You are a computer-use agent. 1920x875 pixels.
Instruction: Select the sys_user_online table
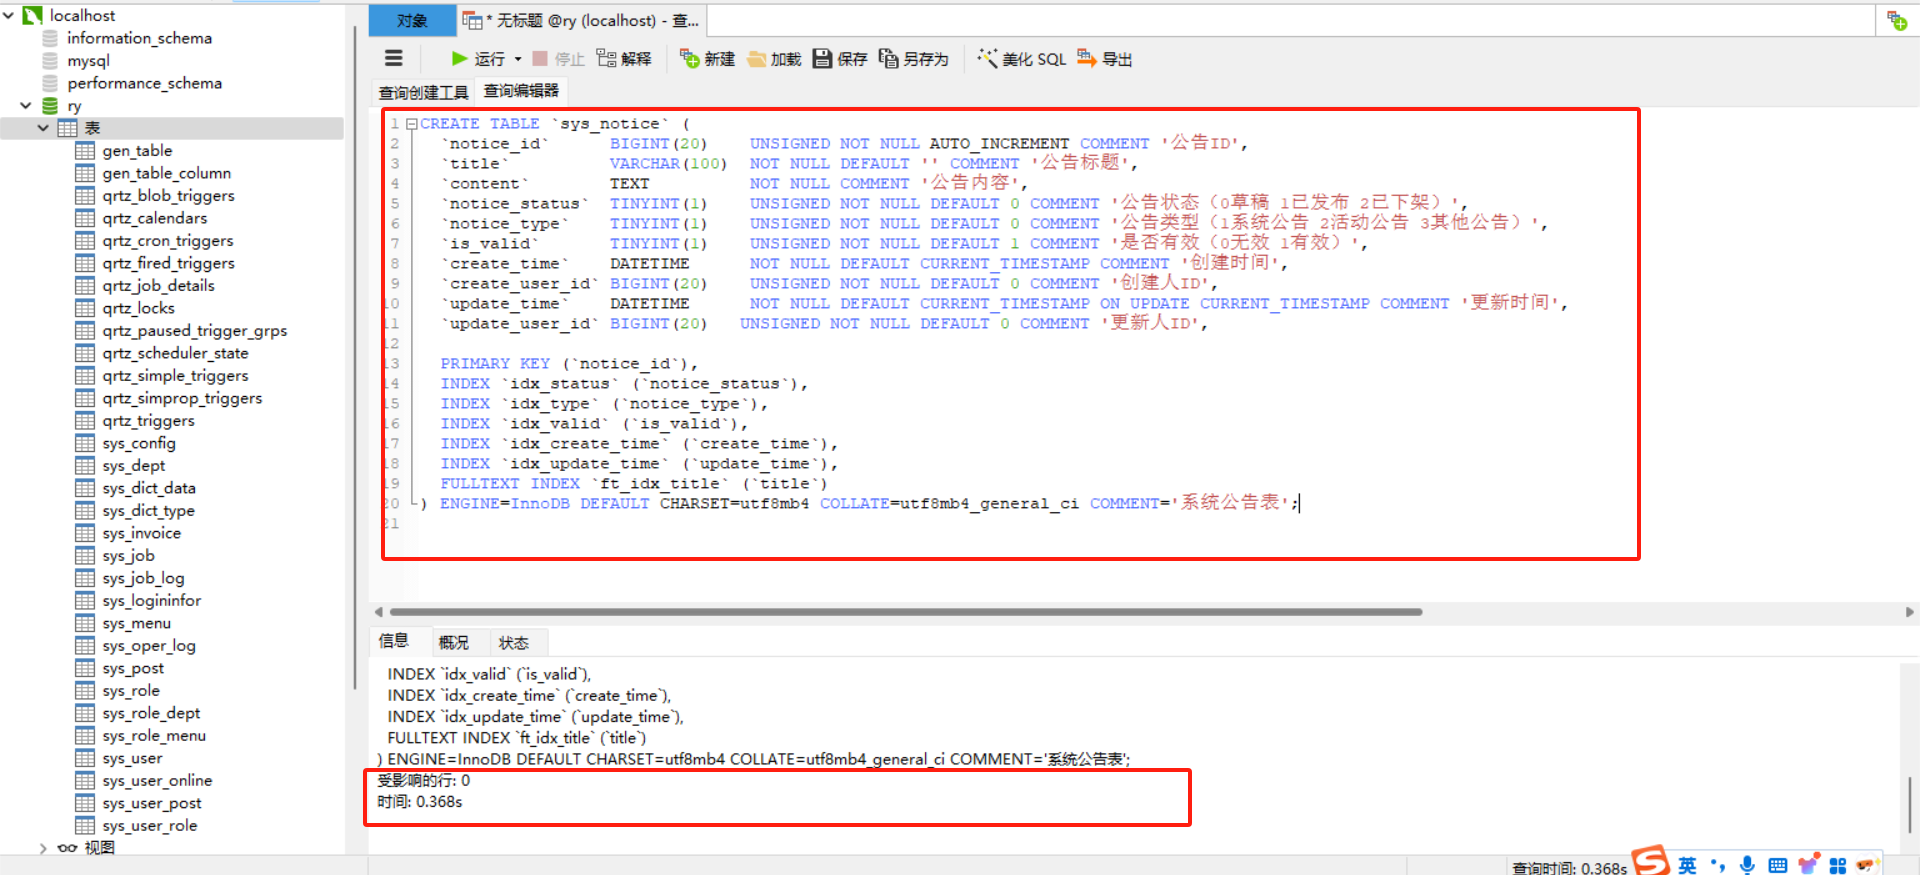[157, 781]
